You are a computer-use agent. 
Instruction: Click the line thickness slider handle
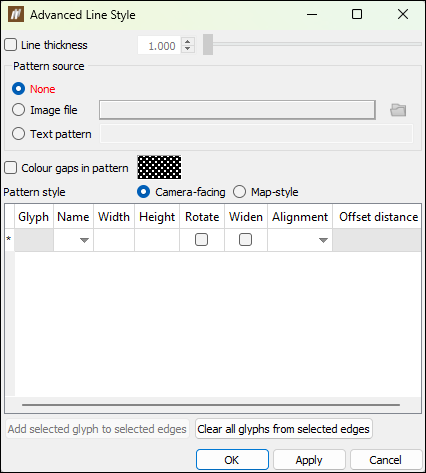(208, 44)
